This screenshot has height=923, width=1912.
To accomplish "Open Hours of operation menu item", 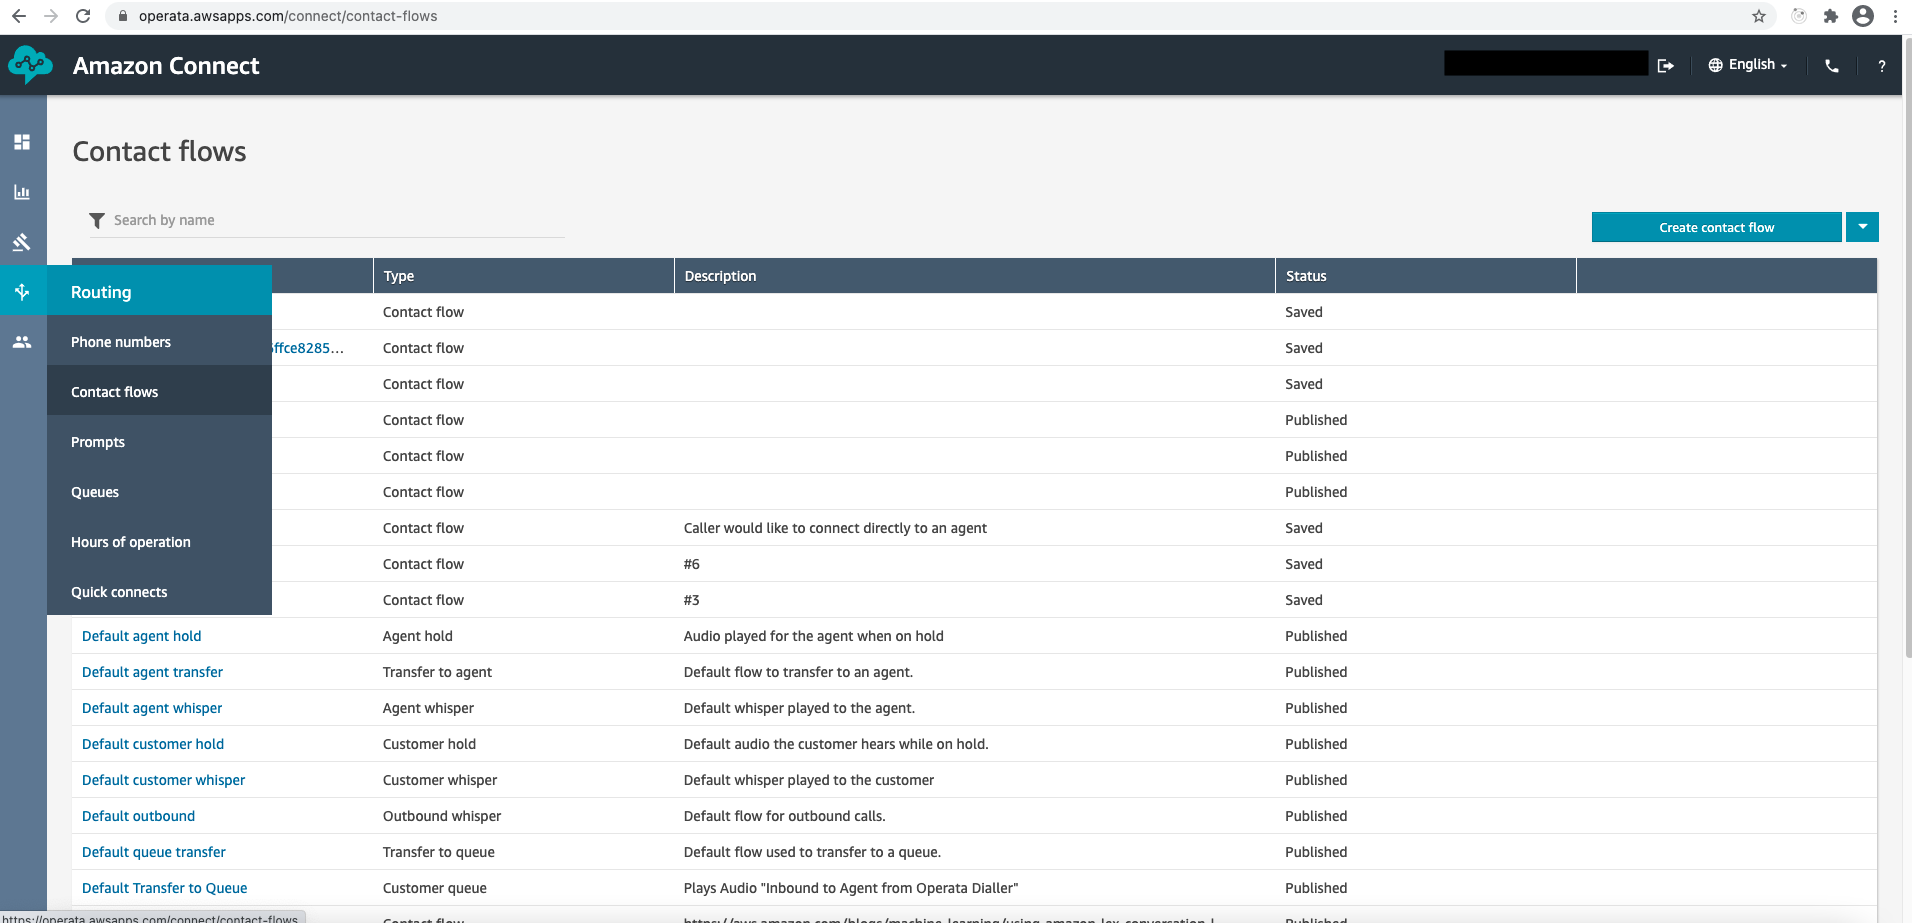I will 159,541.
